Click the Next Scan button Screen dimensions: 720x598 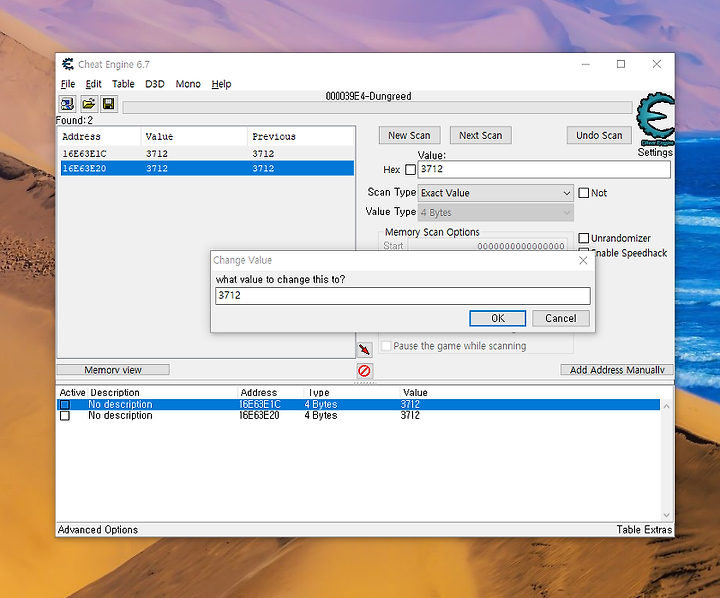tap(481, 135)
